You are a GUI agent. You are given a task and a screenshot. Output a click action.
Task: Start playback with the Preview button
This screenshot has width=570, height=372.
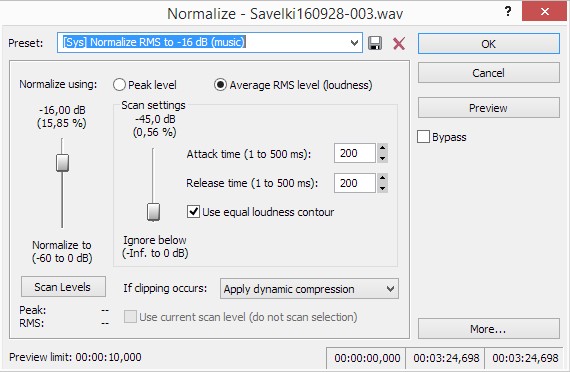tap(489, 108)
